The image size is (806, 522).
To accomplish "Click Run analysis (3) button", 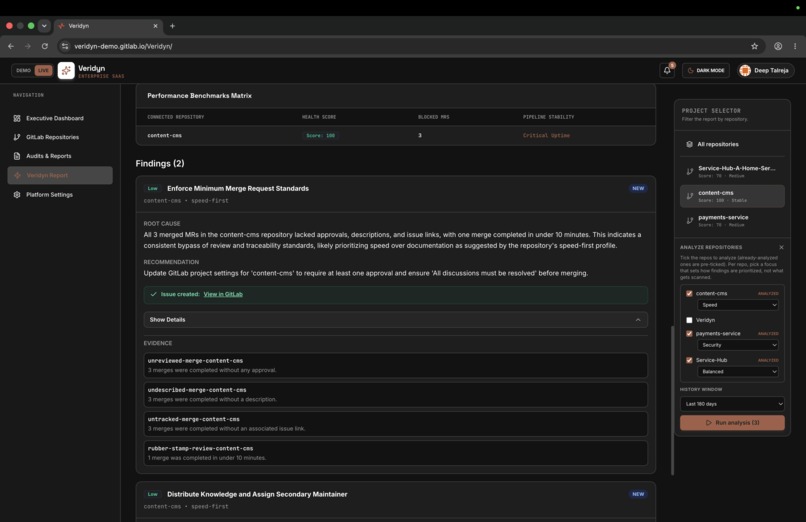I will 732,423.
